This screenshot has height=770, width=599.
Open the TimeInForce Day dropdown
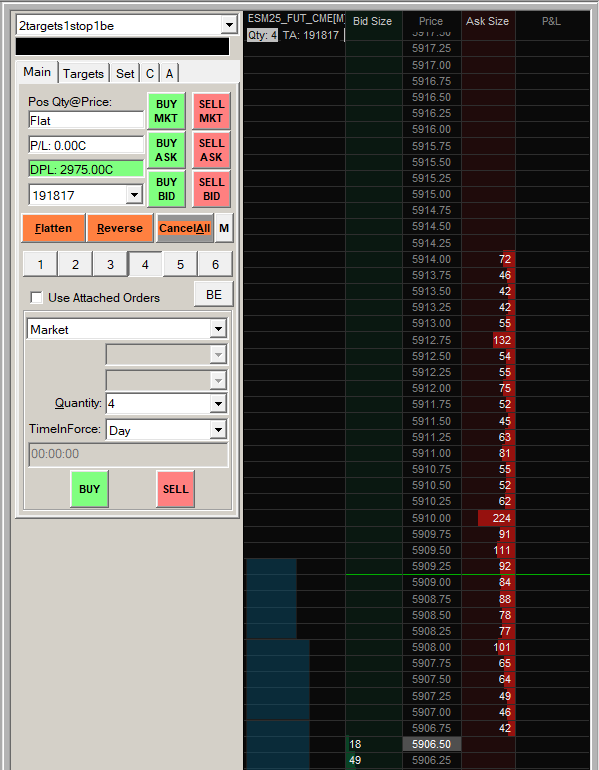pos(218,430)
